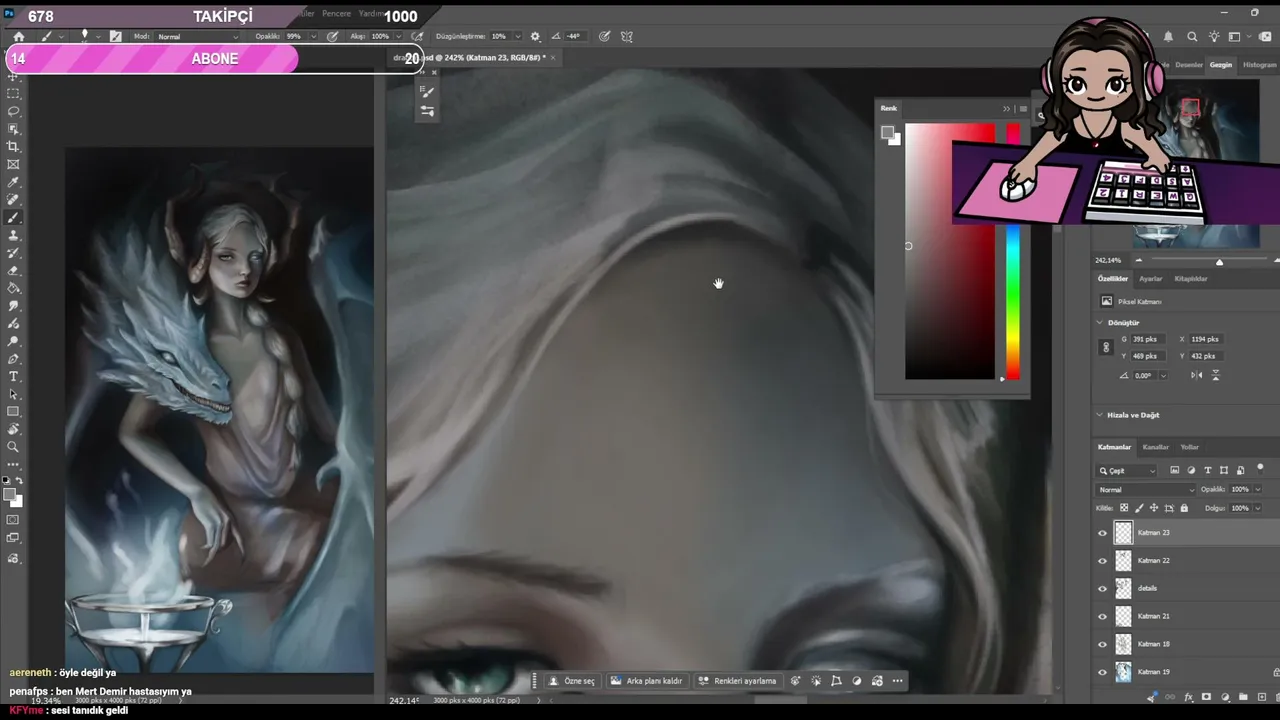The image size is (1280, 720).
Task: Click the Home icon in options bar
Action: [18, 36]
